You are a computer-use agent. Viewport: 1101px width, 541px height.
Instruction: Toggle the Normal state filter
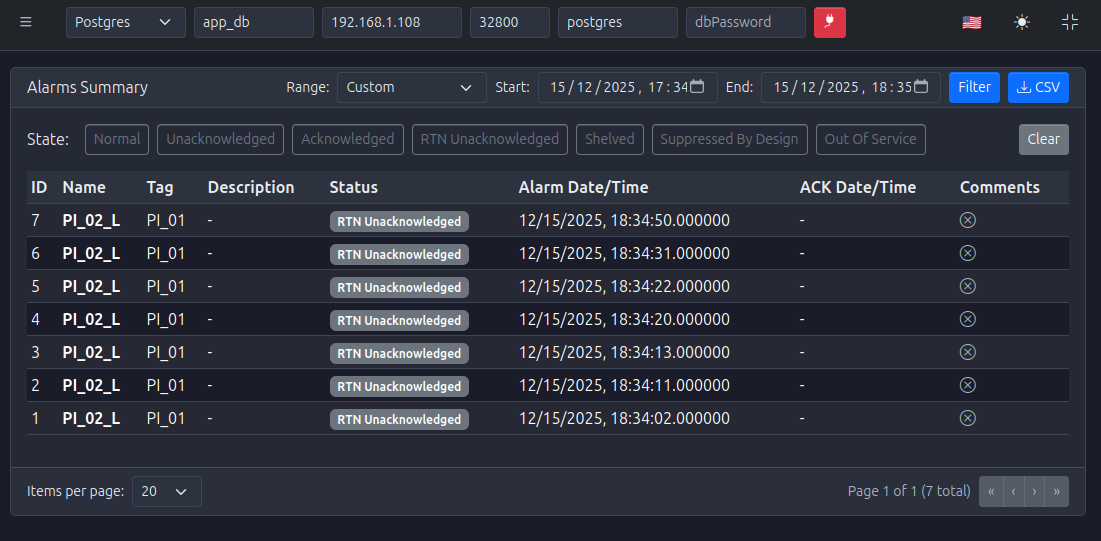[117, 139]
